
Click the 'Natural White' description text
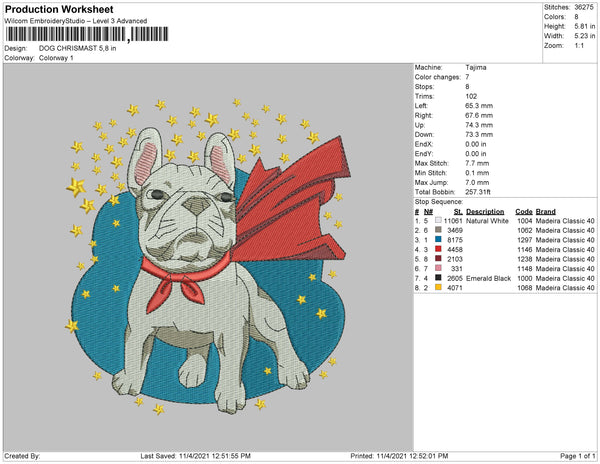pos(487,221)
